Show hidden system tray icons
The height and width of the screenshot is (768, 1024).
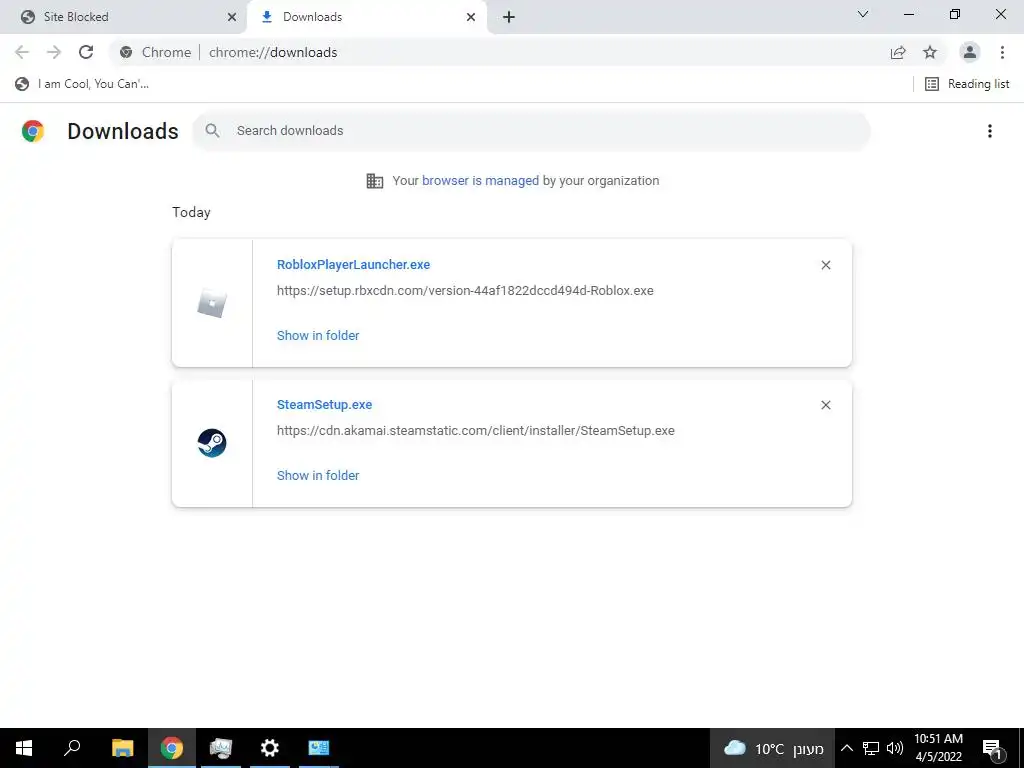click(846, 748)
